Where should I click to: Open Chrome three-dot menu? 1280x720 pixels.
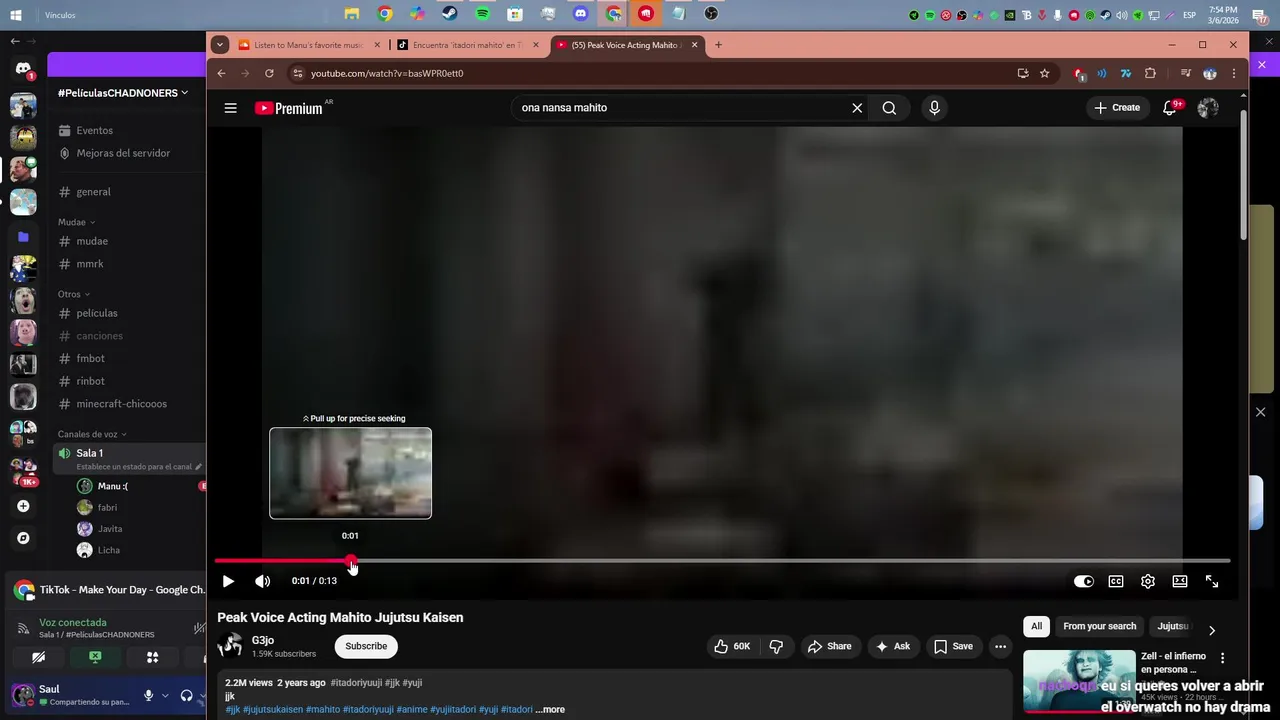pyautogui.click(x=1234, y=73)
